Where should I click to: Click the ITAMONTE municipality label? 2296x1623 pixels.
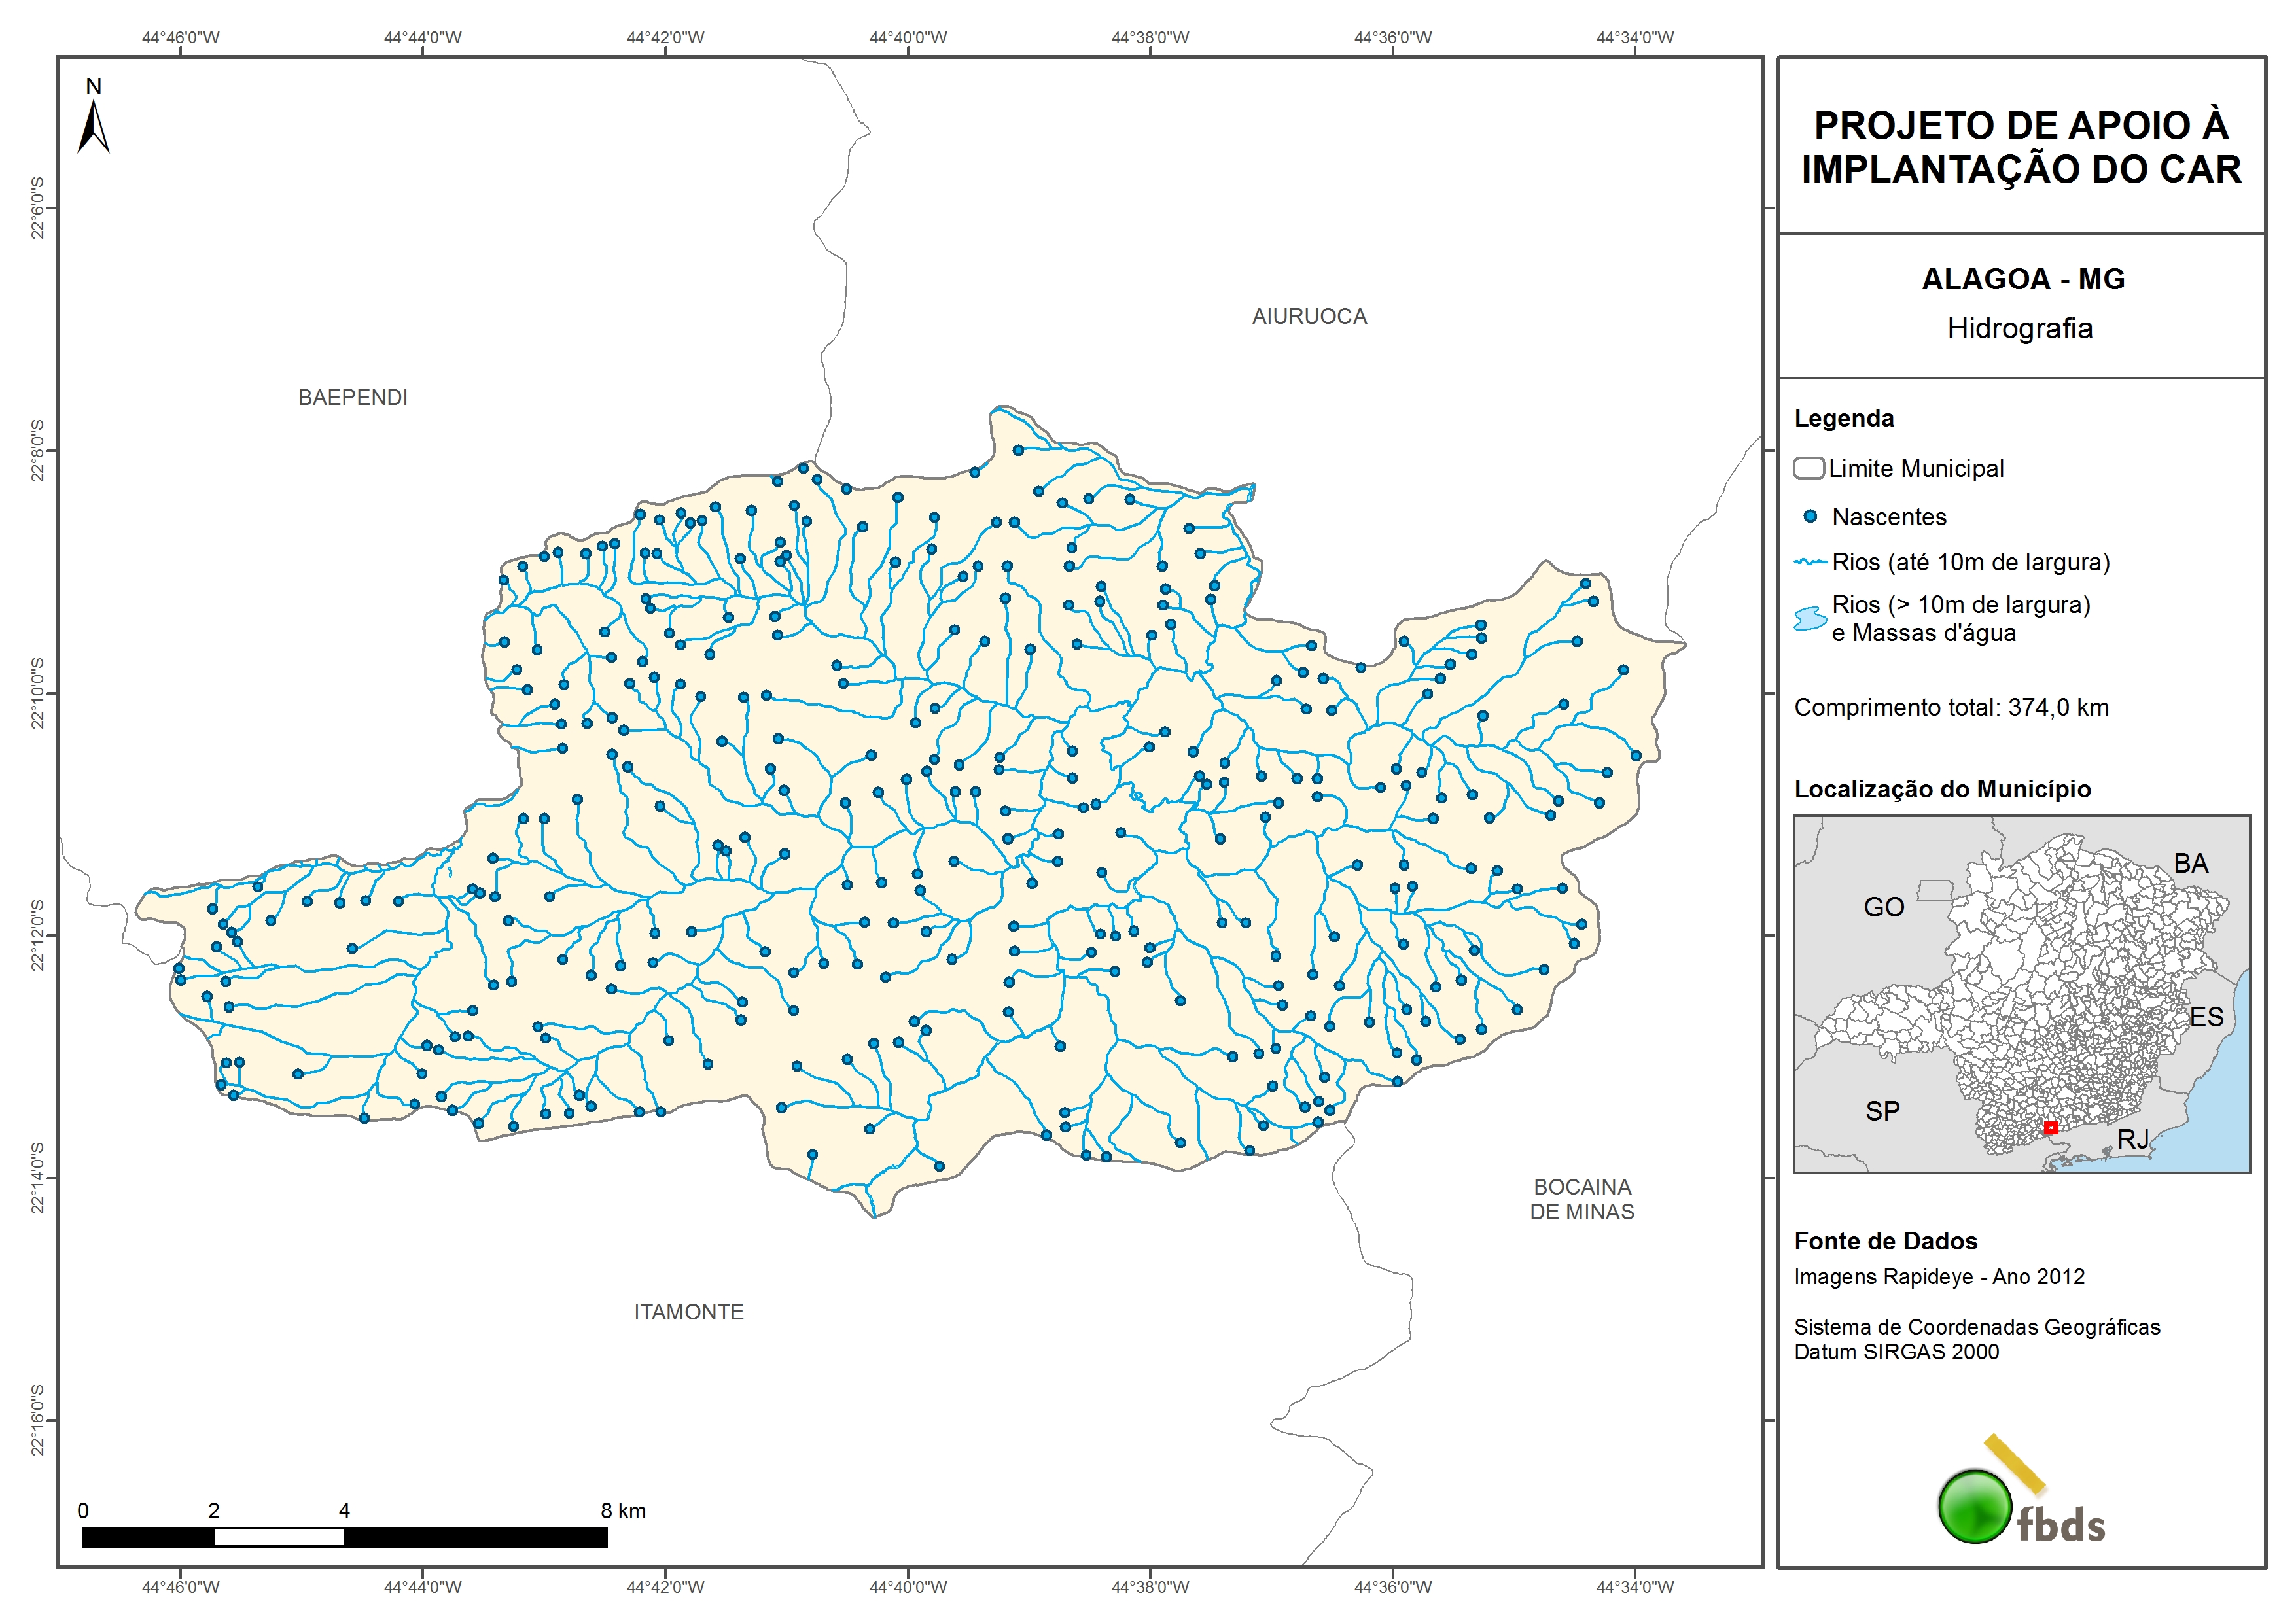tap(689, 1312)
